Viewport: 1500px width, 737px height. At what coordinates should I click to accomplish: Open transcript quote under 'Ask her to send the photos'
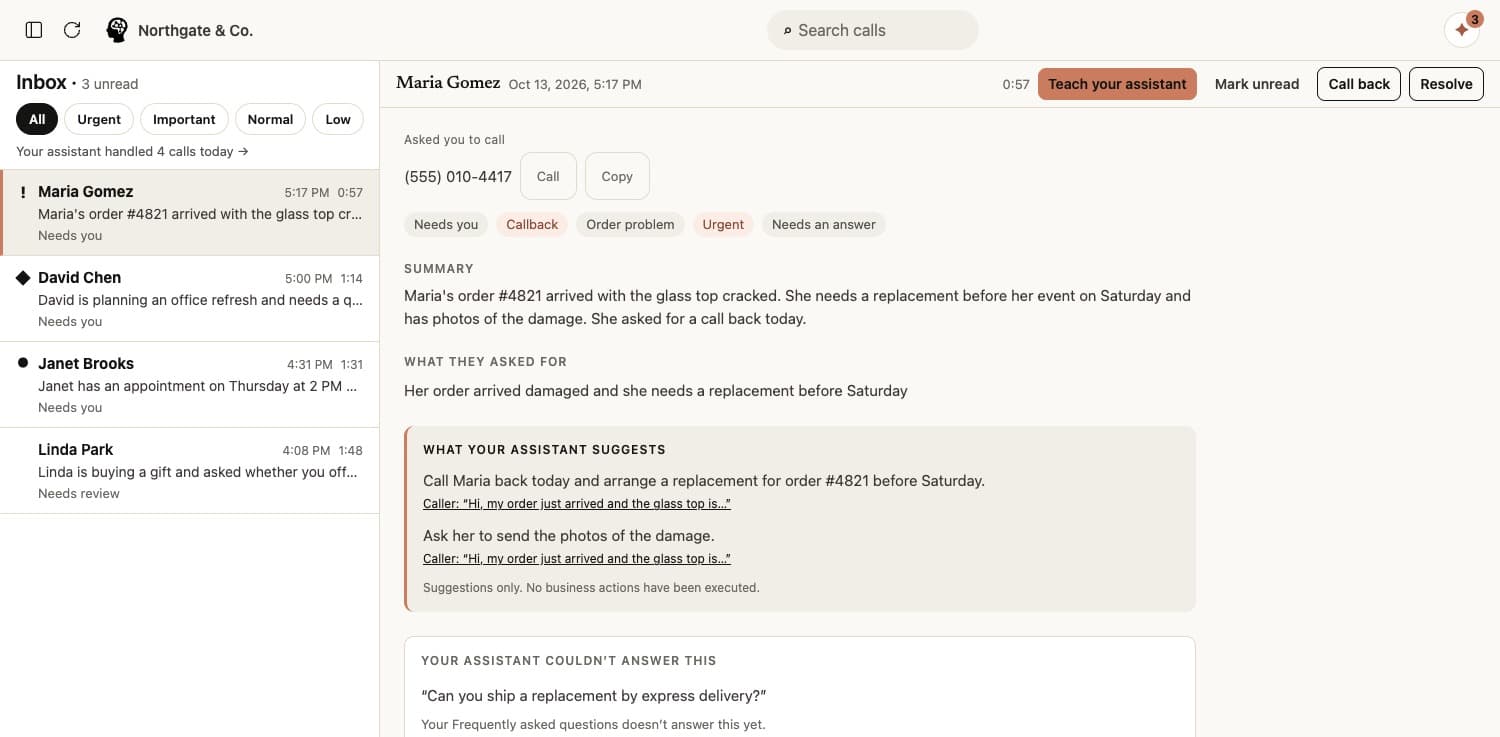[577, 559]
